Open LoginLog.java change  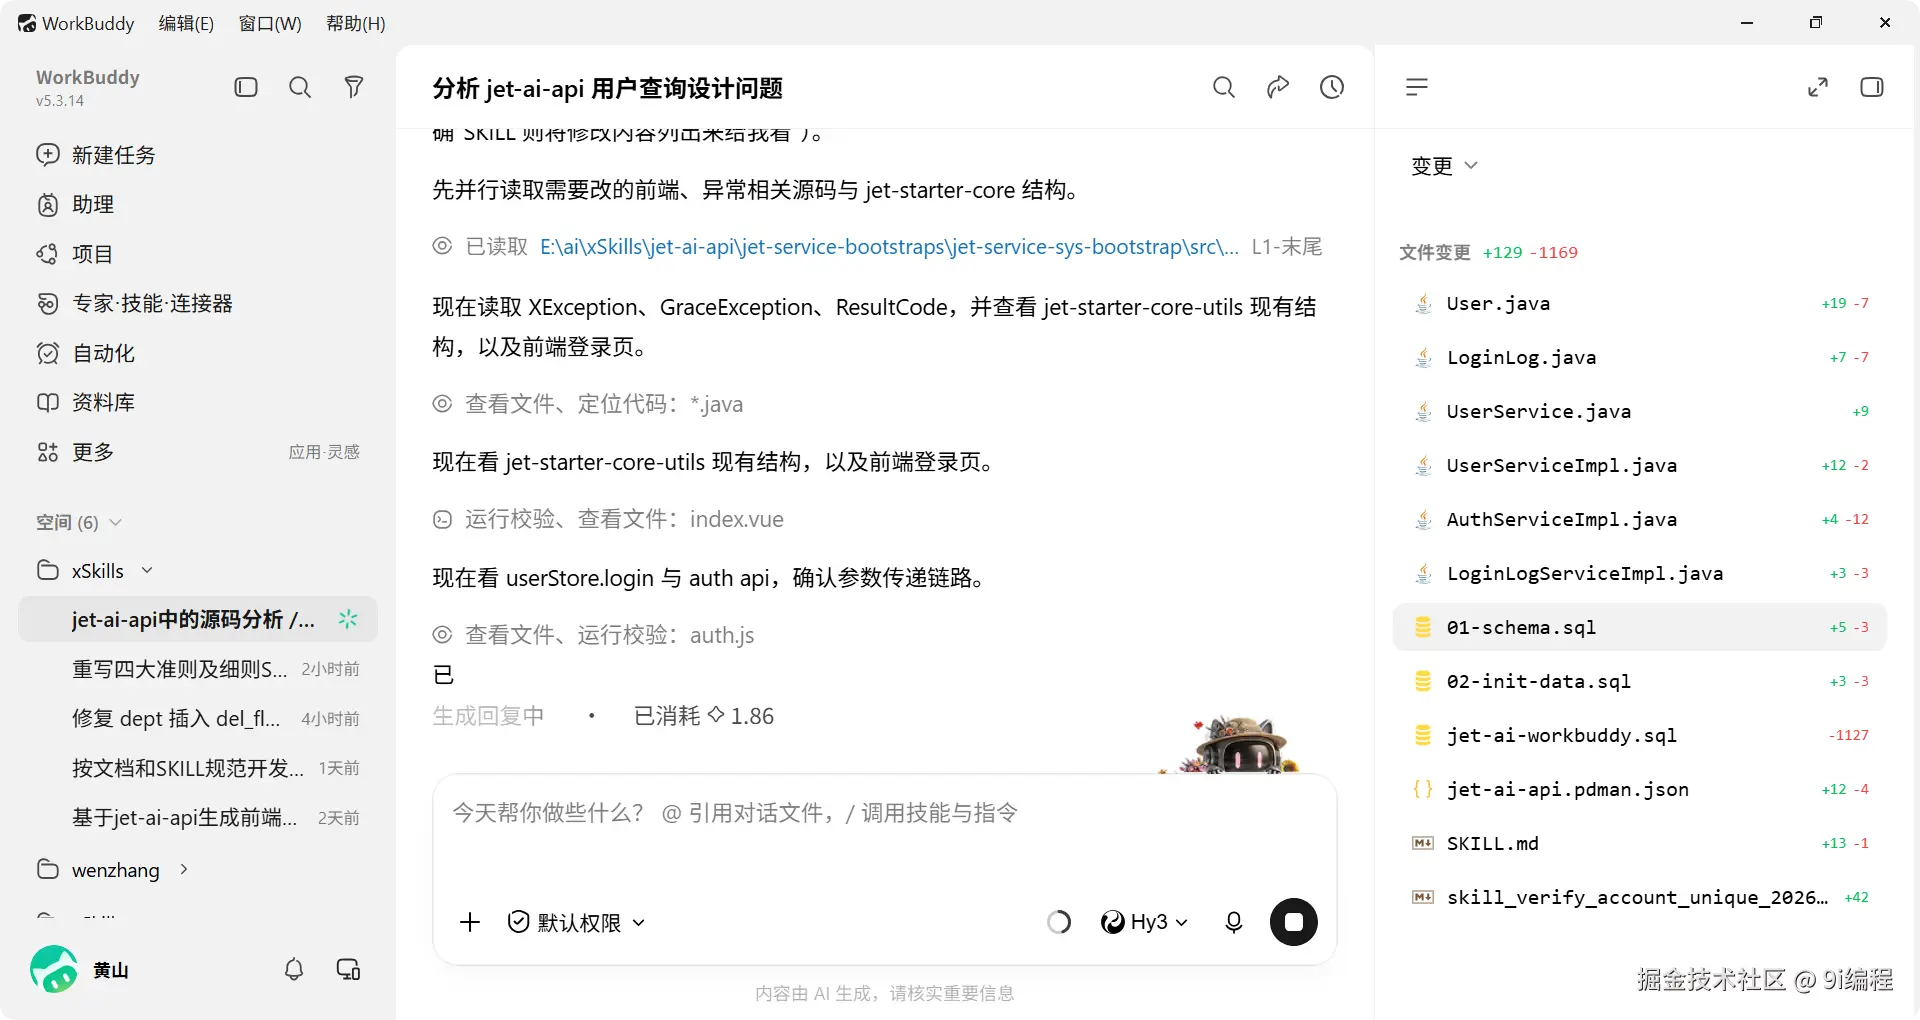tap(1640, 357)
